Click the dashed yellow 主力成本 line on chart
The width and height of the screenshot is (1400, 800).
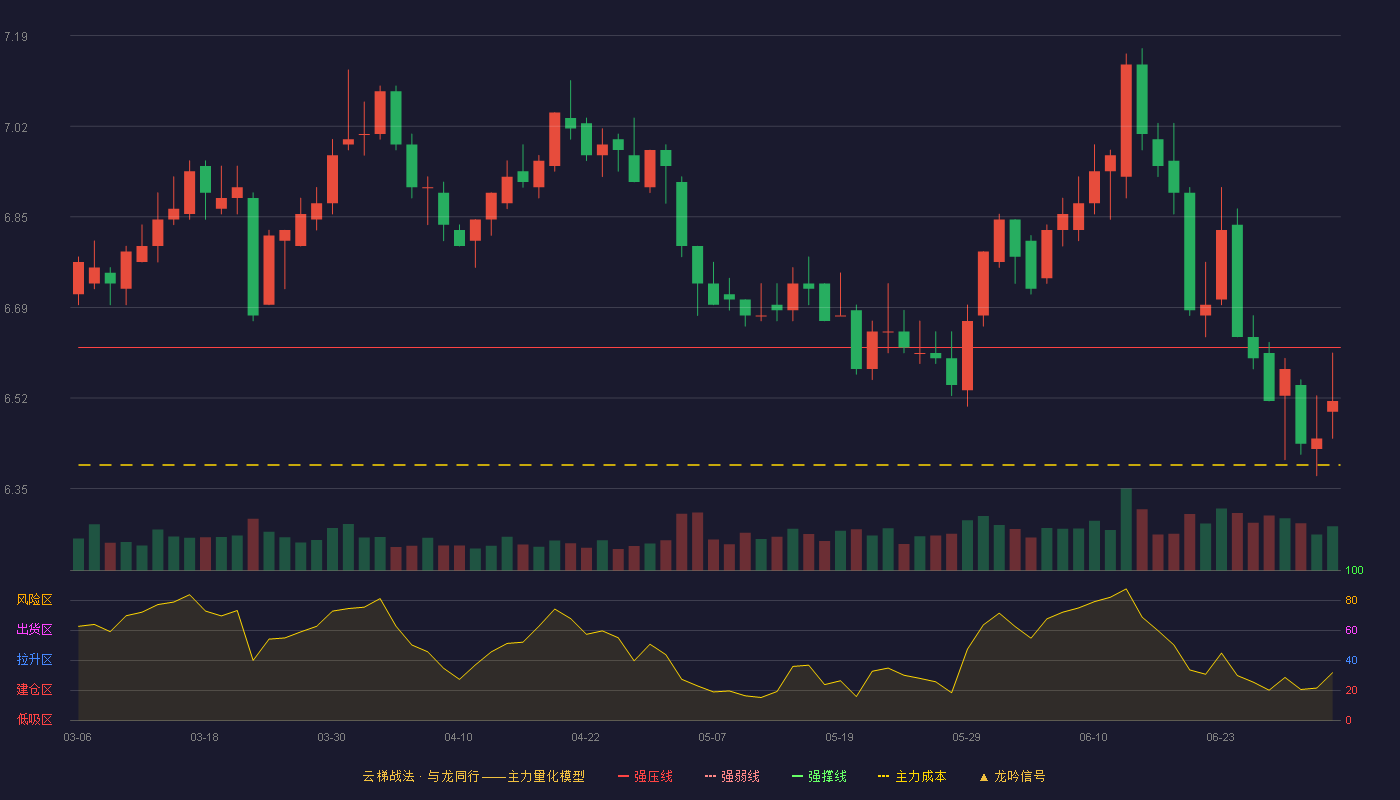709,465
